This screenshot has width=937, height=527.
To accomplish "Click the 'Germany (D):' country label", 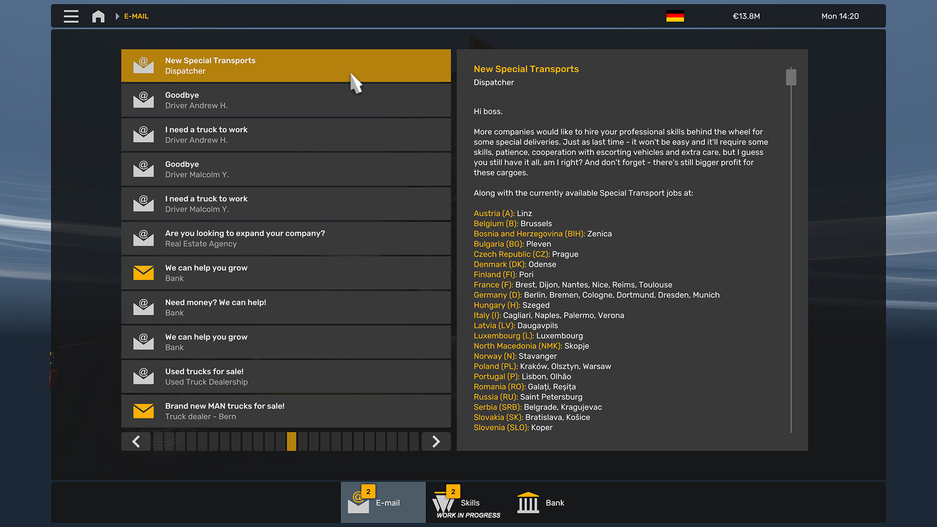I will [x=498, y=295].
